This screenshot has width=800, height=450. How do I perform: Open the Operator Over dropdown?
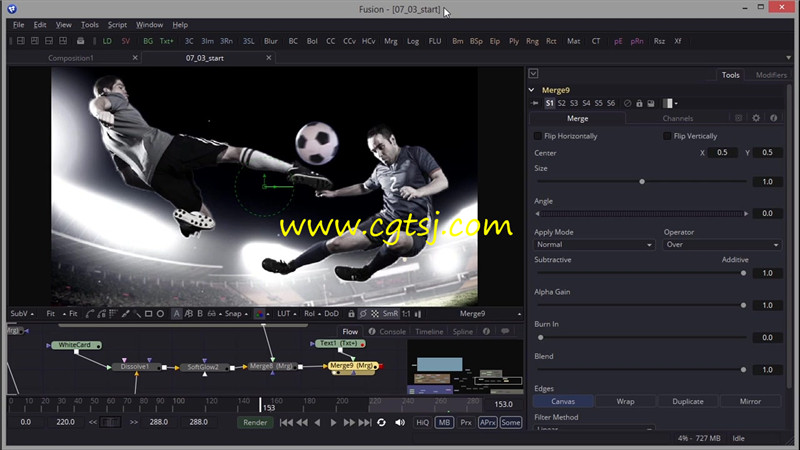pyautogui.click(x=722, y=244)
